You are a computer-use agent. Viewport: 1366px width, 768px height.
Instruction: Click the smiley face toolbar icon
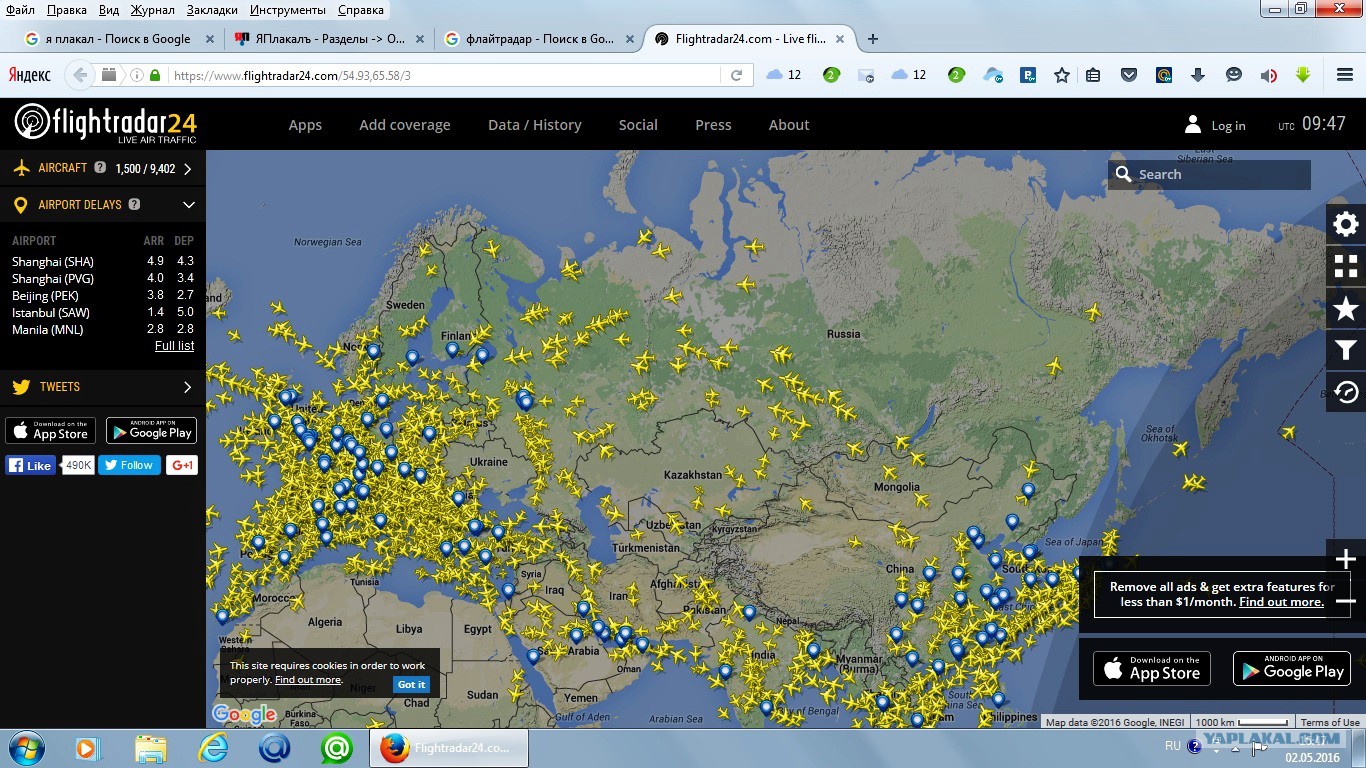[x=1234, y=75]
